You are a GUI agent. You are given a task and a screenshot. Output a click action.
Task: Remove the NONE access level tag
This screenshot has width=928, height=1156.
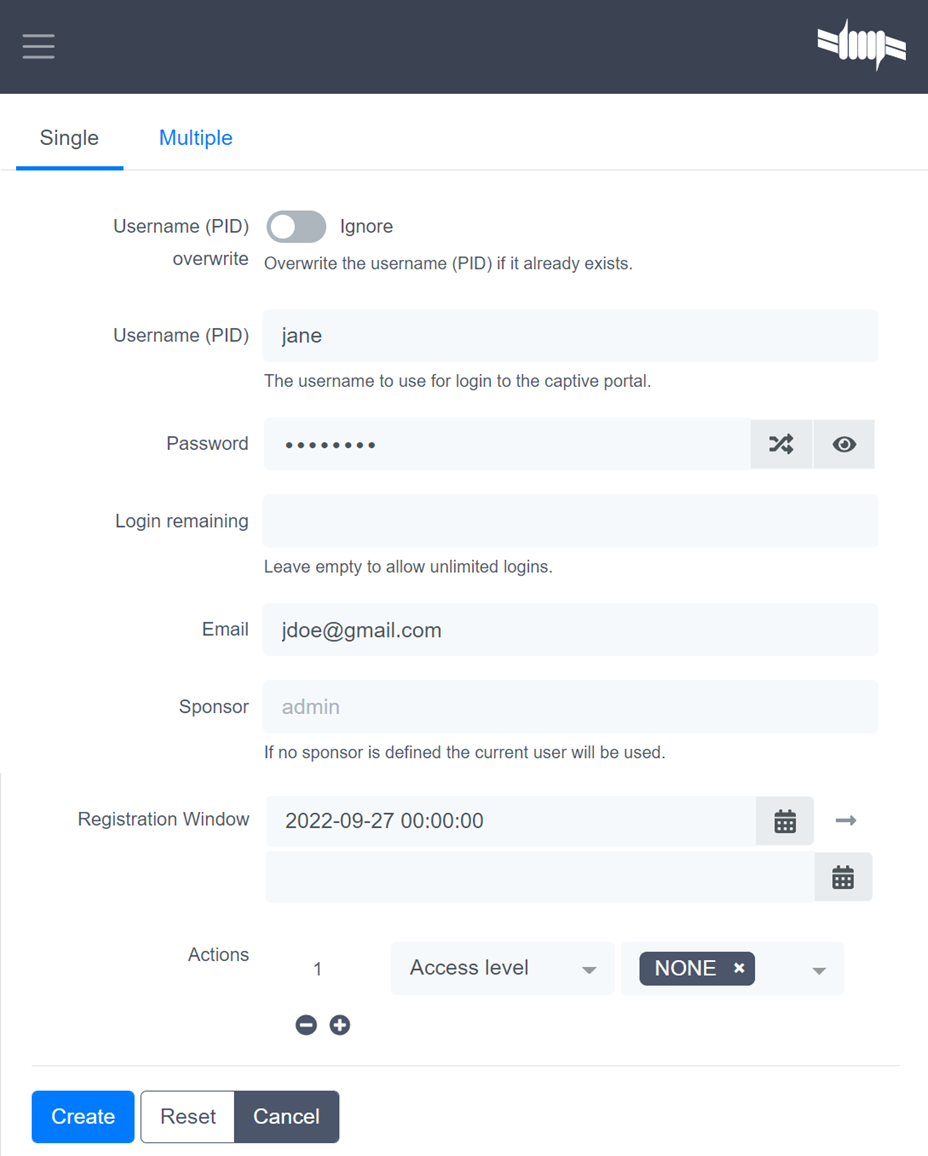739,968
